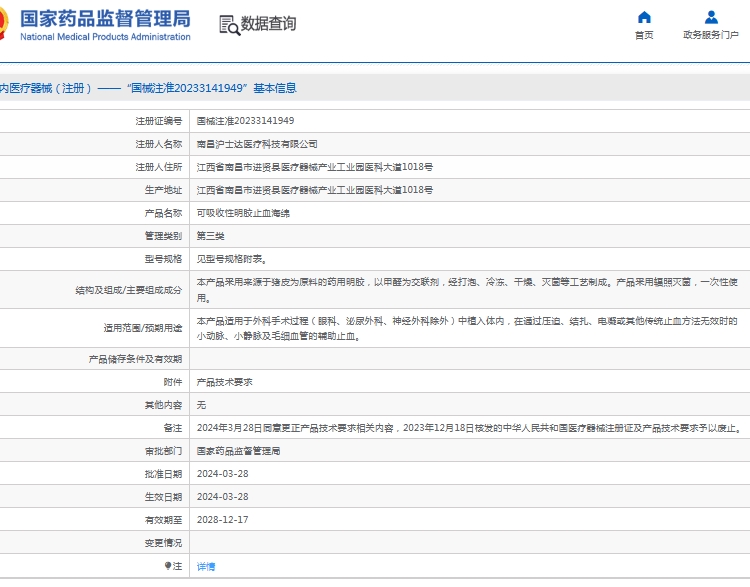This screenshot has height=587, width=750.
Task: Click the 数据查询 heading text
Action: point(268,23)
